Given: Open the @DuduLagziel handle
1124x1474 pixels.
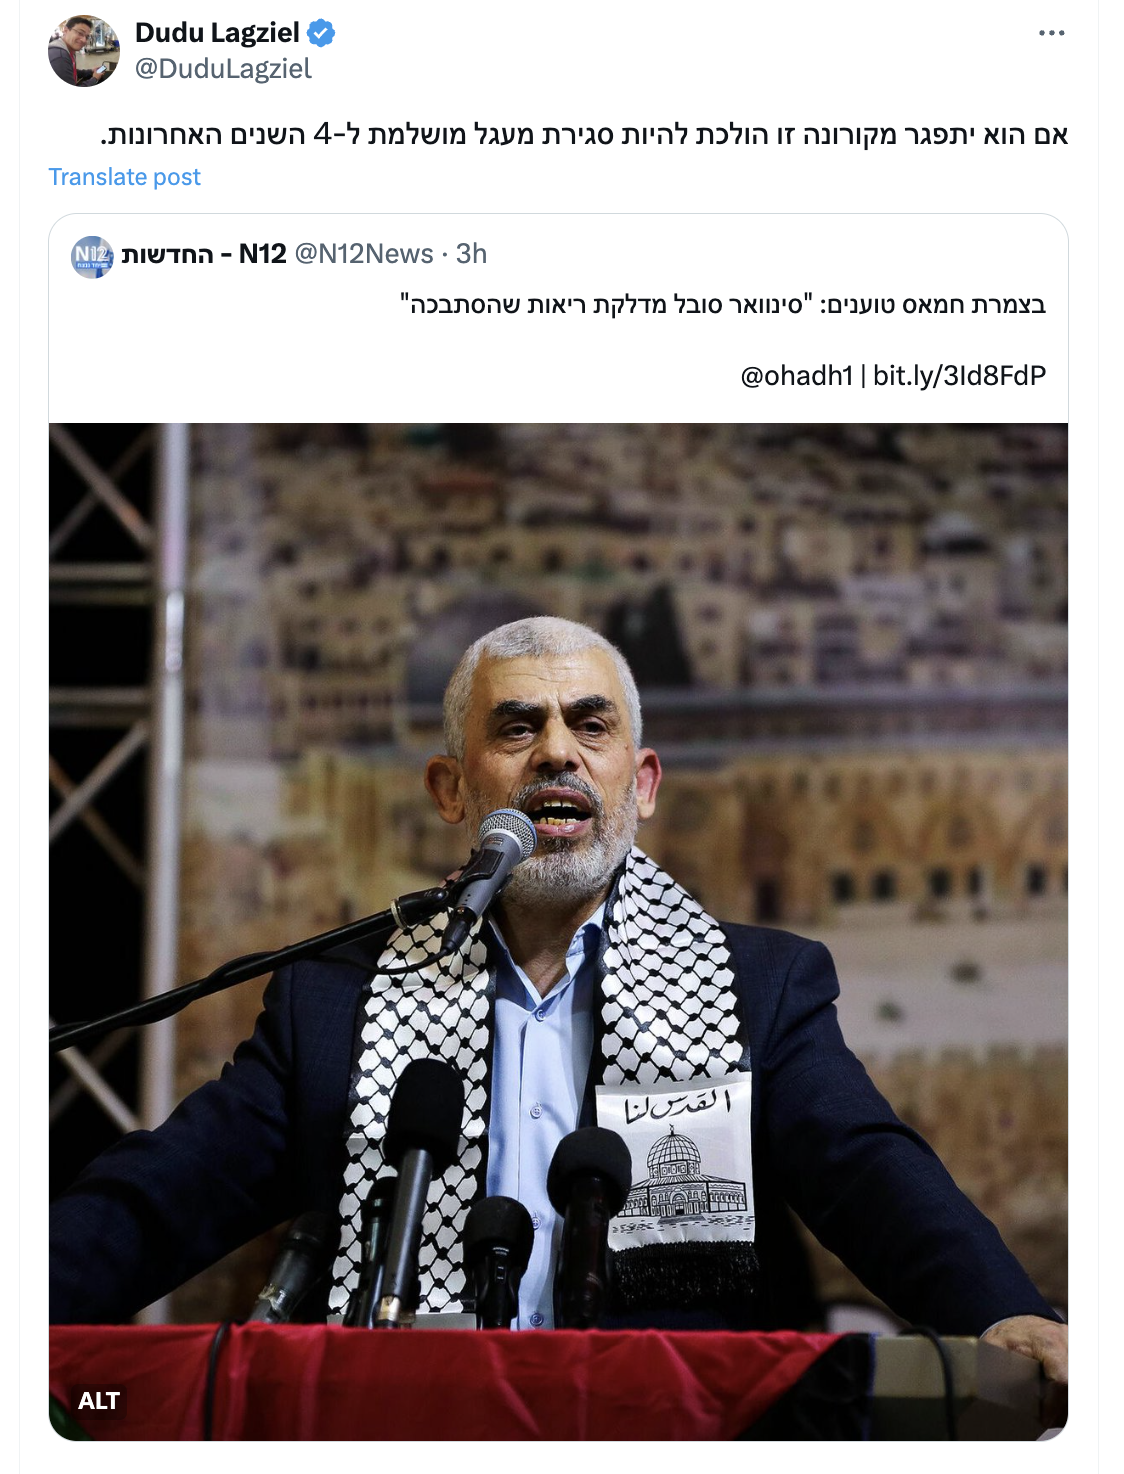Looking at the screenshot, I should pyautogui.click(x=223, y=69).
